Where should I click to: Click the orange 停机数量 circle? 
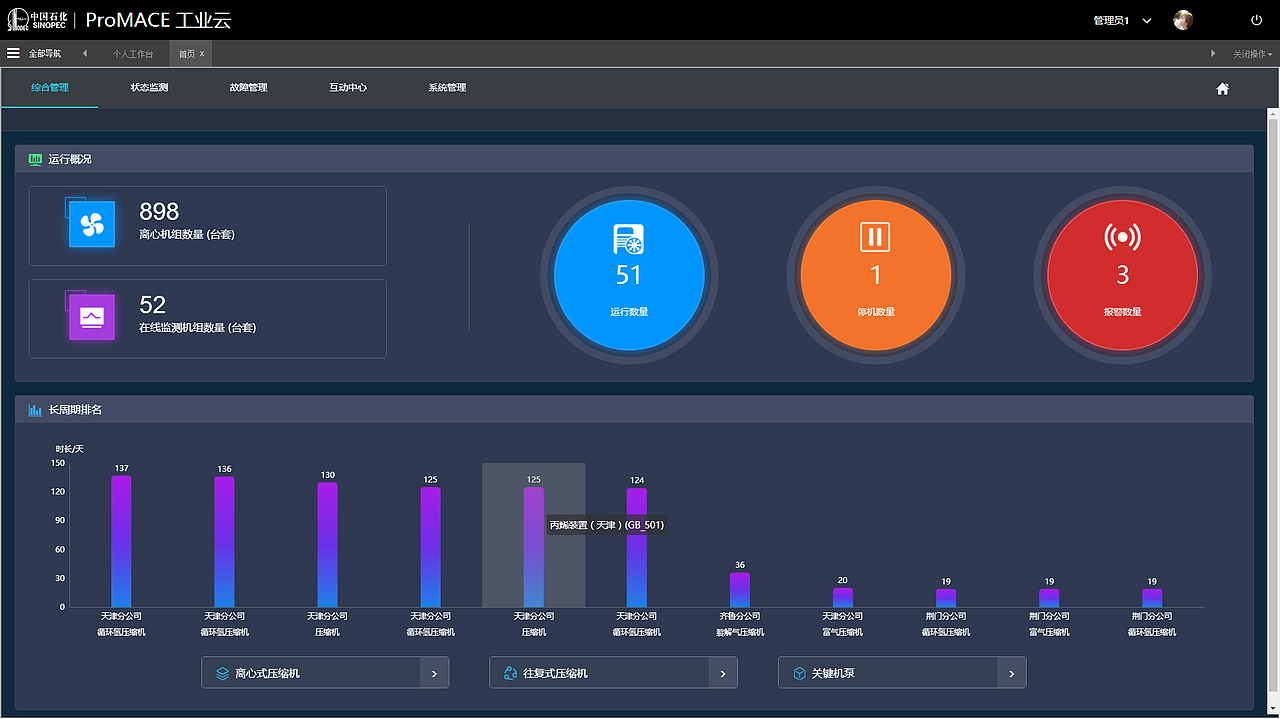[876, 275]
